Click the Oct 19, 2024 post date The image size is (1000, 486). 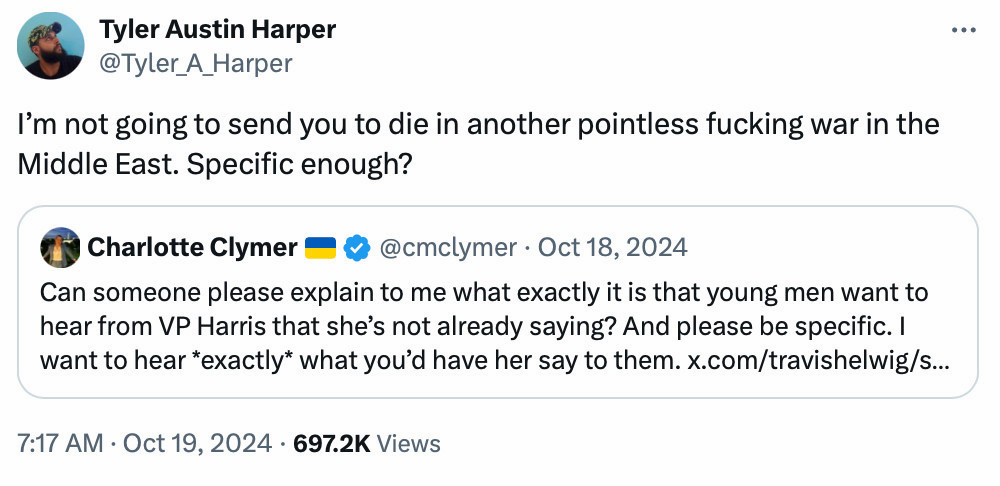click(x=196, y=443)
